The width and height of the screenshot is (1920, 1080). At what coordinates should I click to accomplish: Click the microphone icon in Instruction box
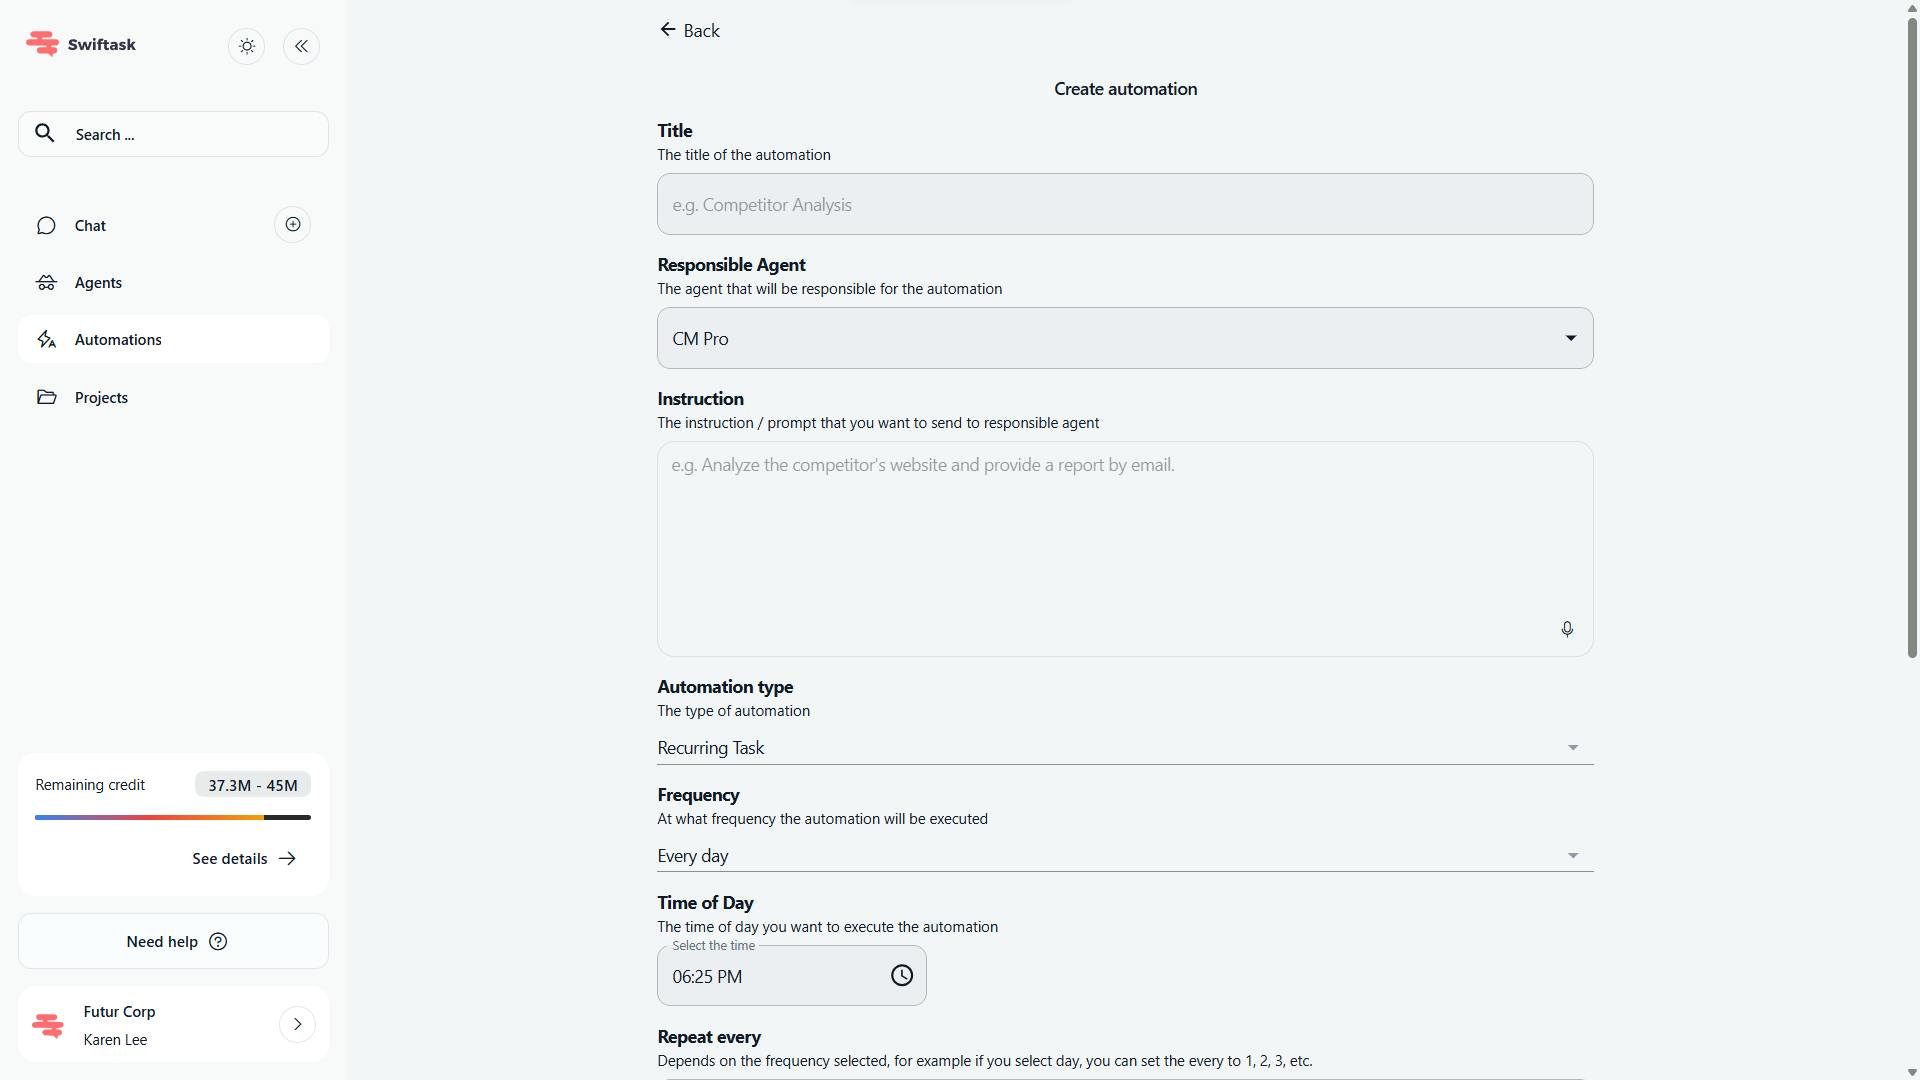(x=1567, y=629)
